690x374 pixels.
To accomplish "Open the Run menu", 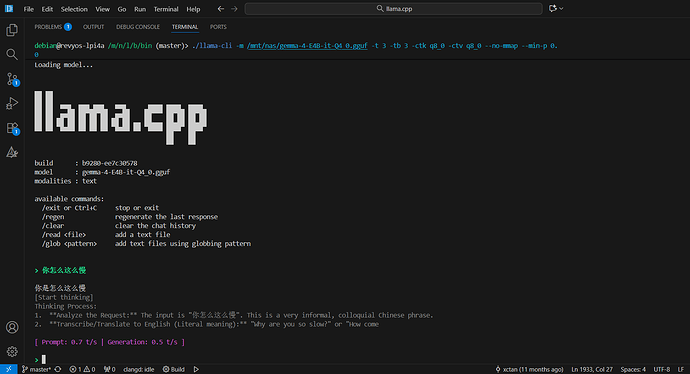I will [140, 9].
